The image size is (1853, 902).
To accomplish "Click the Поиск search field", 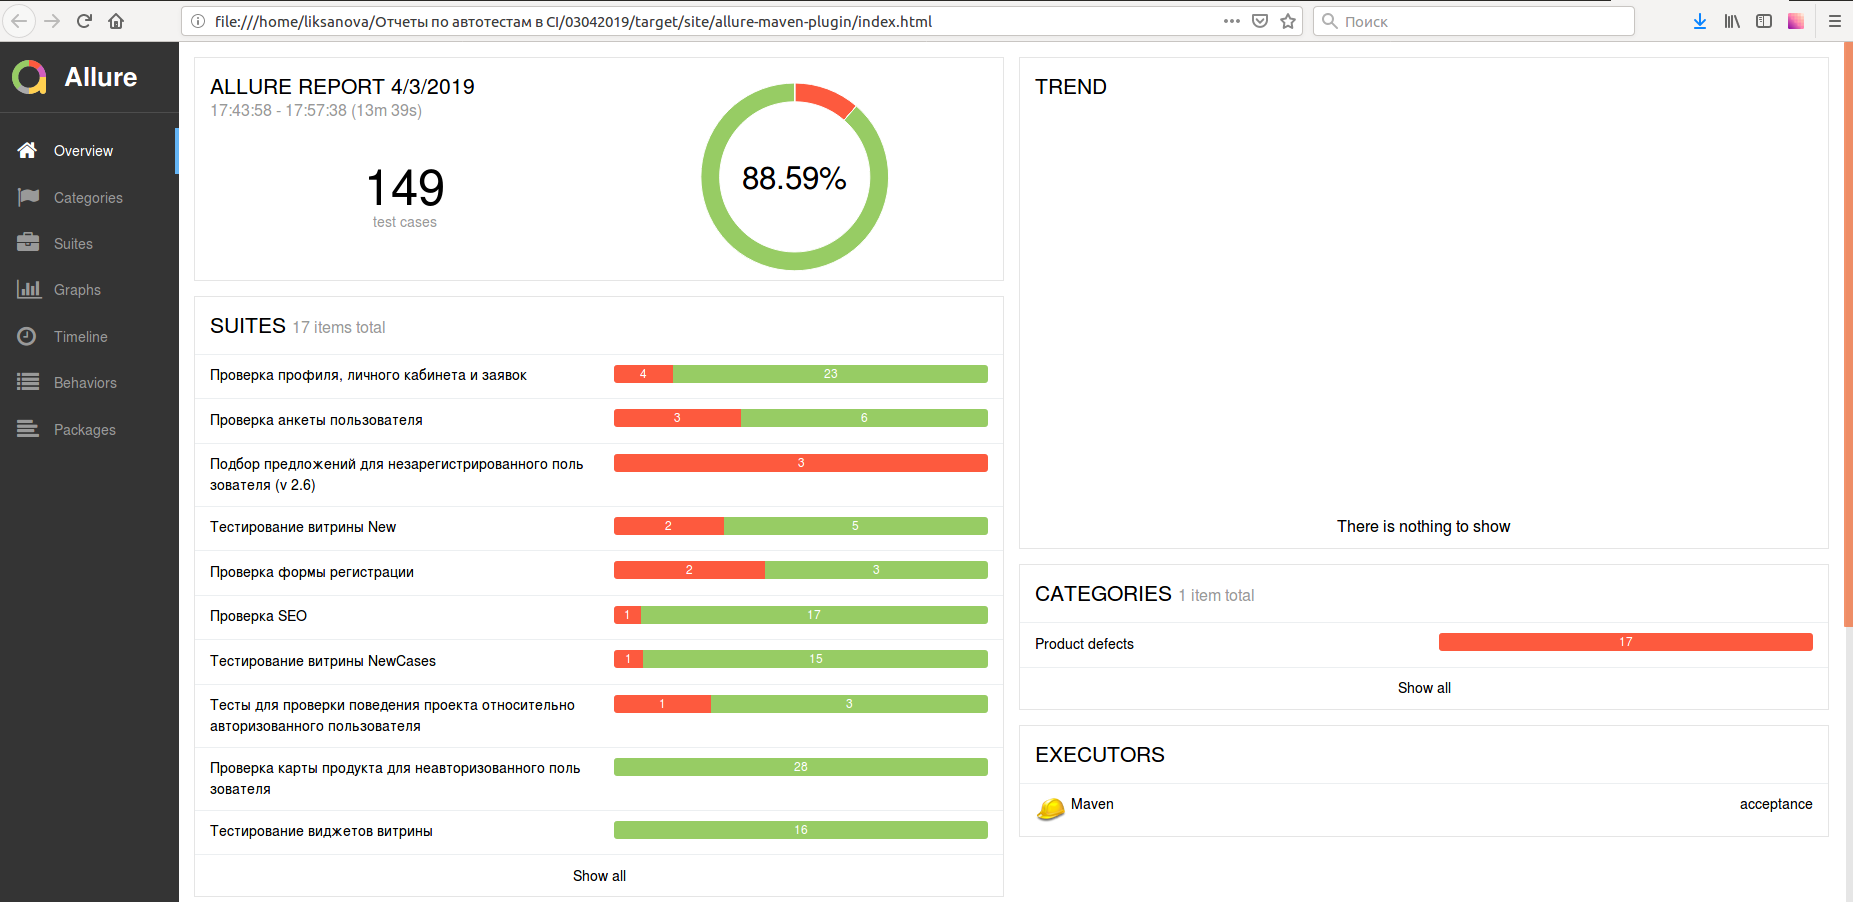I will click(1473, 21).
